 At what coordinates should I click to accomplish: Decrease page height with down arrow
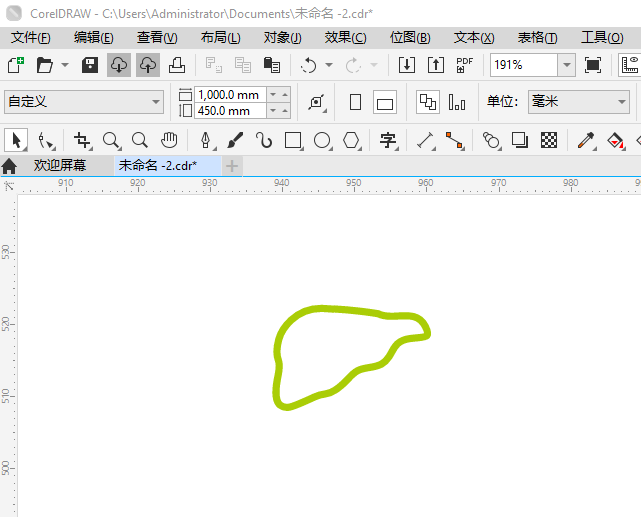tap(273, 110)
